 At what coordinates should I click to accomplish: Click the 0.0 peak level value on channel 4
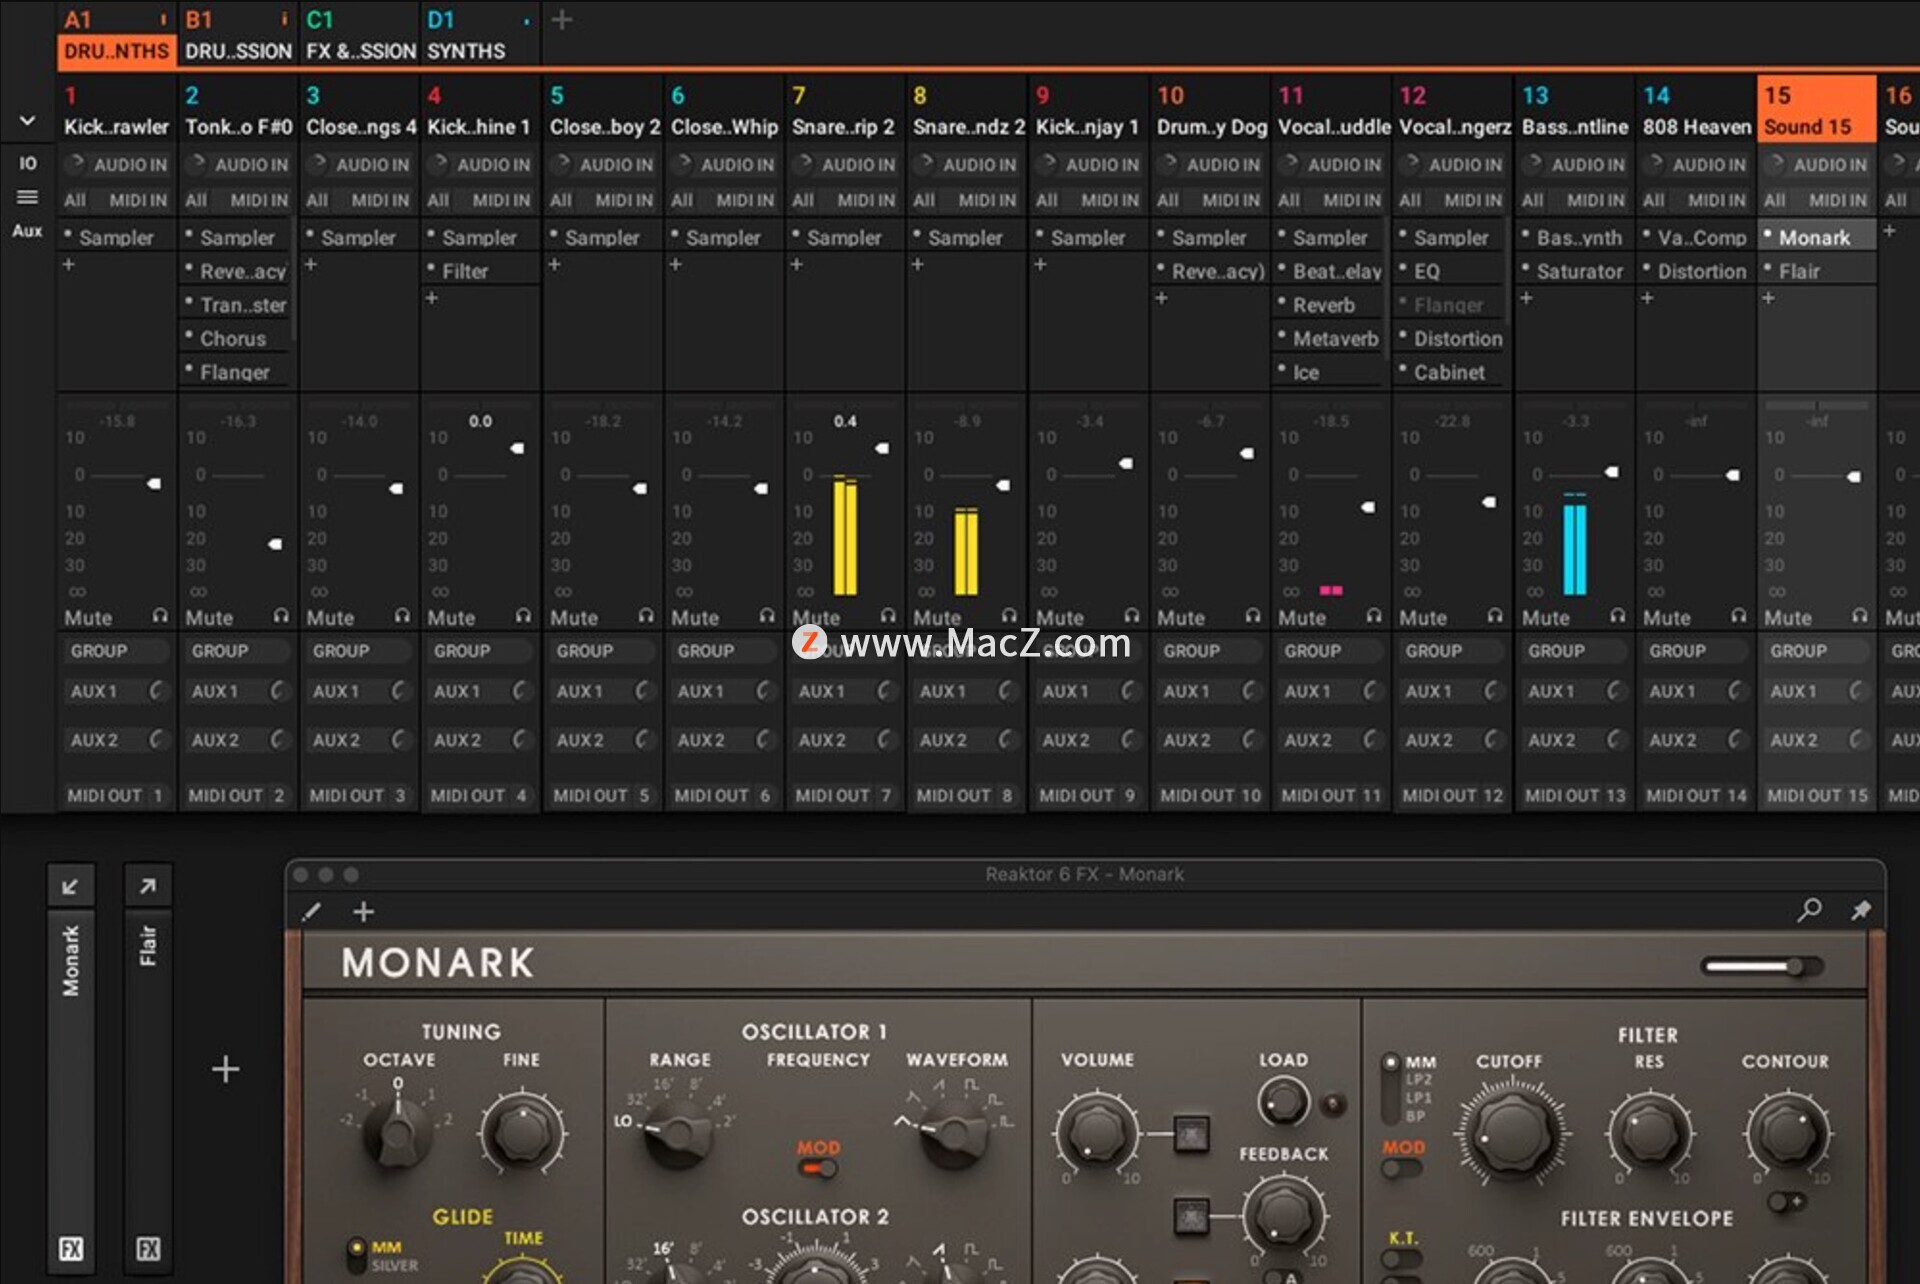(x=480, y=421)
